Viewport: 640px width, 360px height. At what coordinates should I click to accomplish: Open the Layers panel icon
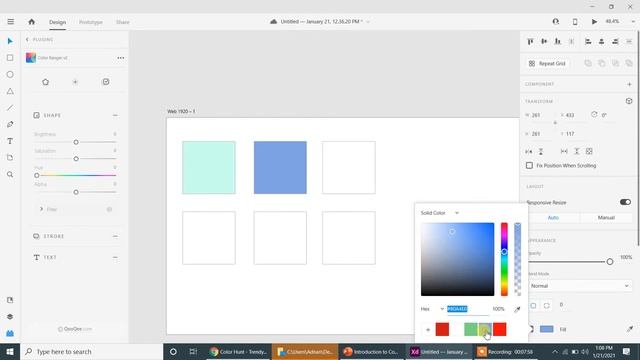[x=10, y=317]
